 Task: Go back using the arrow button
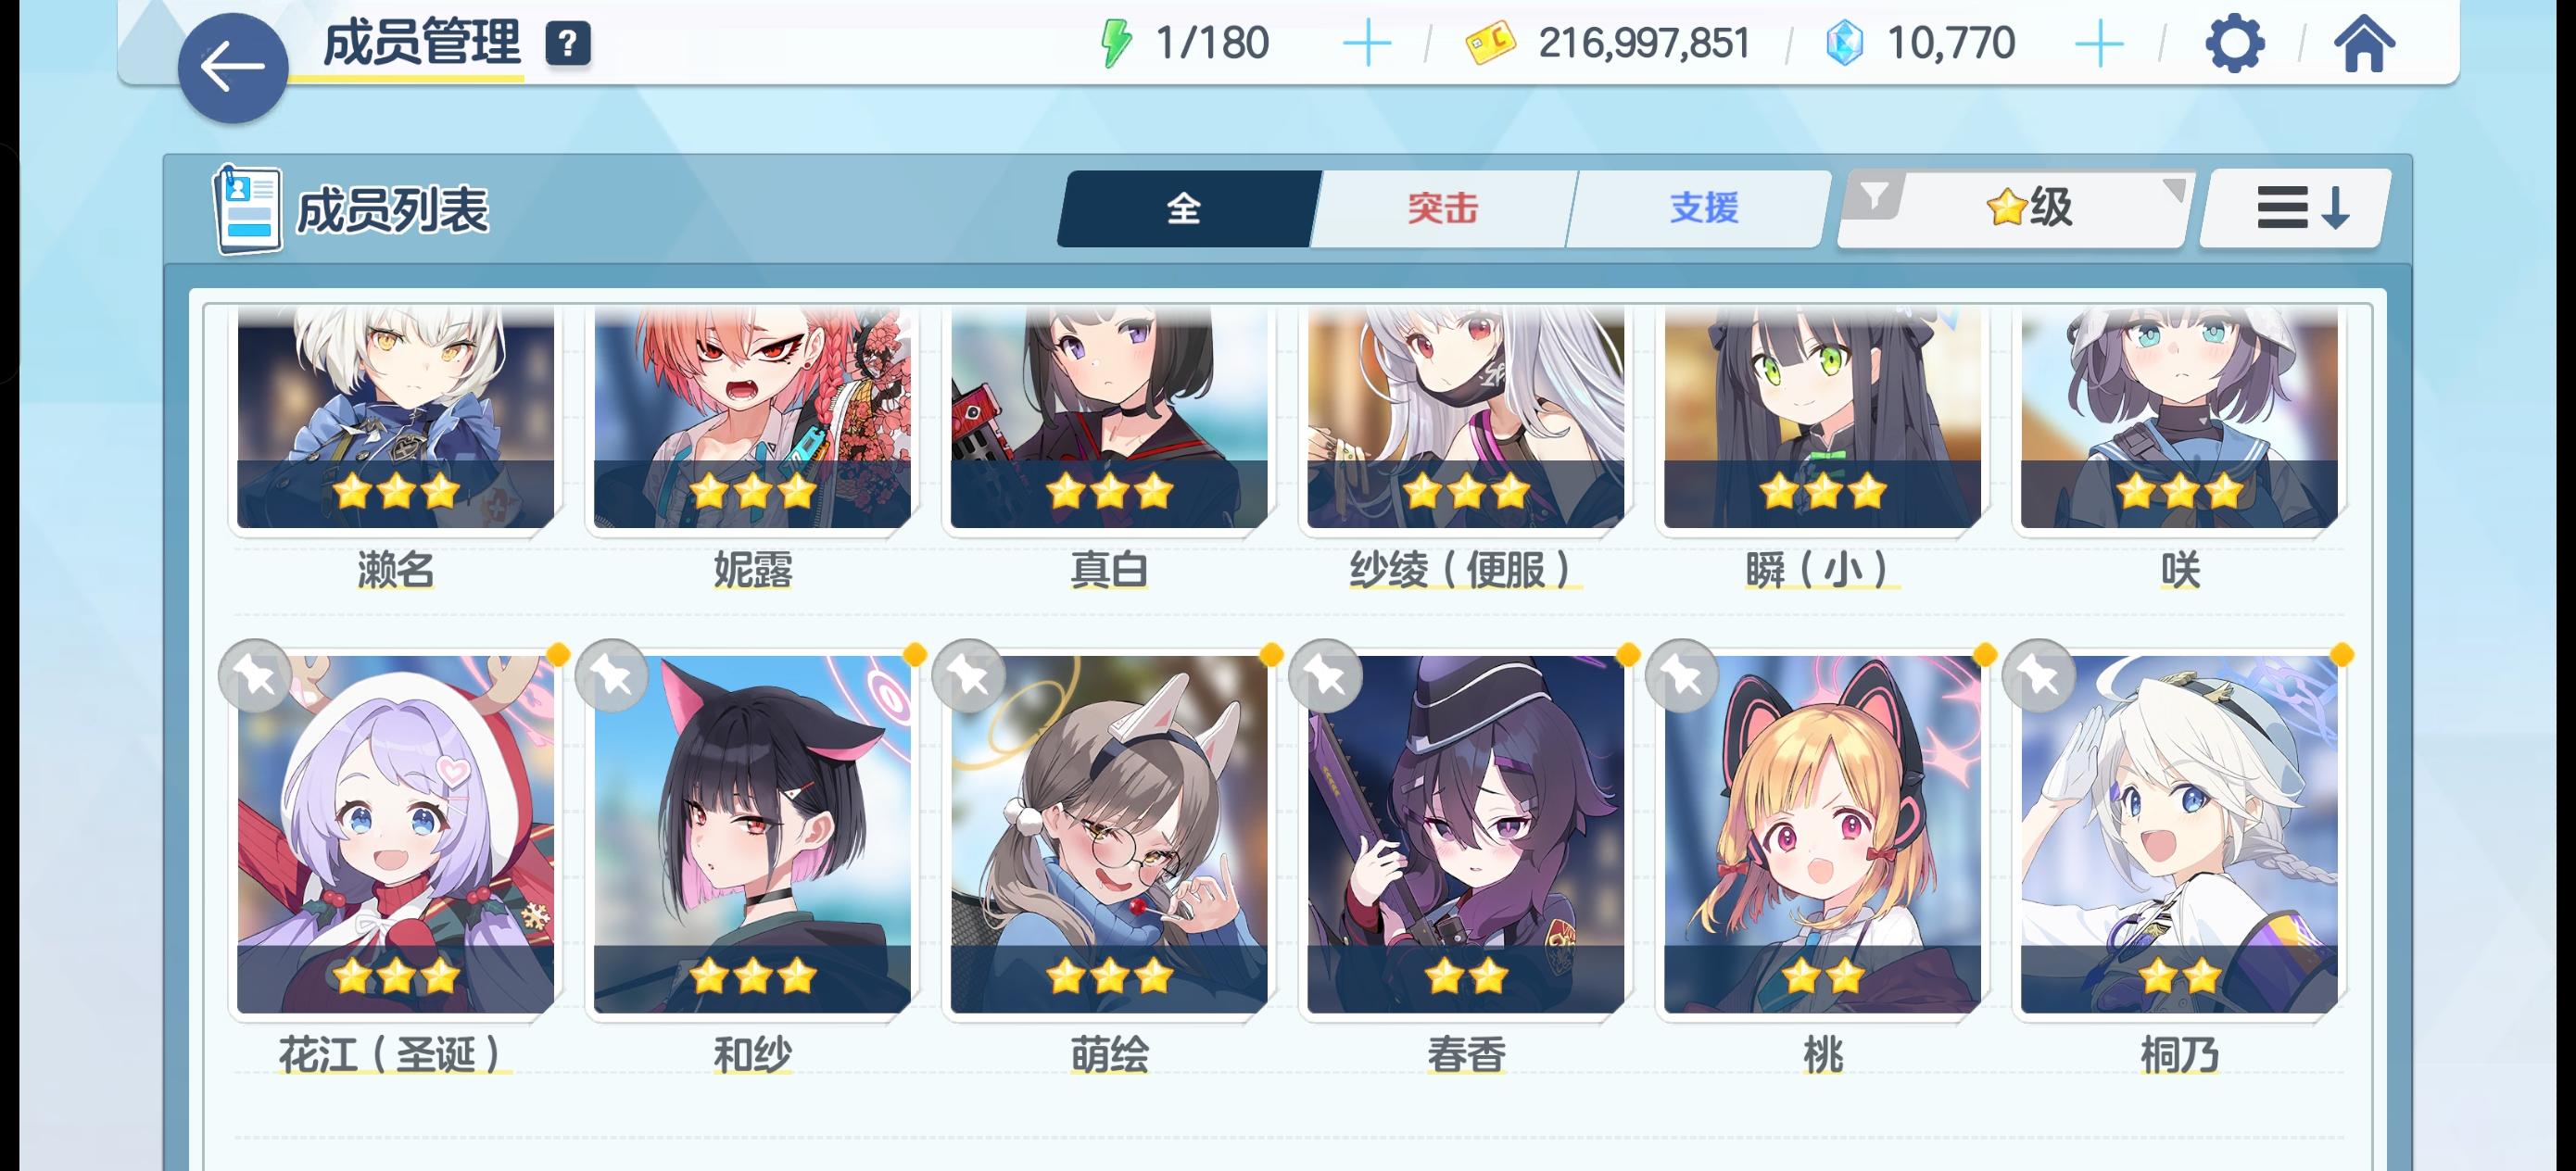click(232, 68)
